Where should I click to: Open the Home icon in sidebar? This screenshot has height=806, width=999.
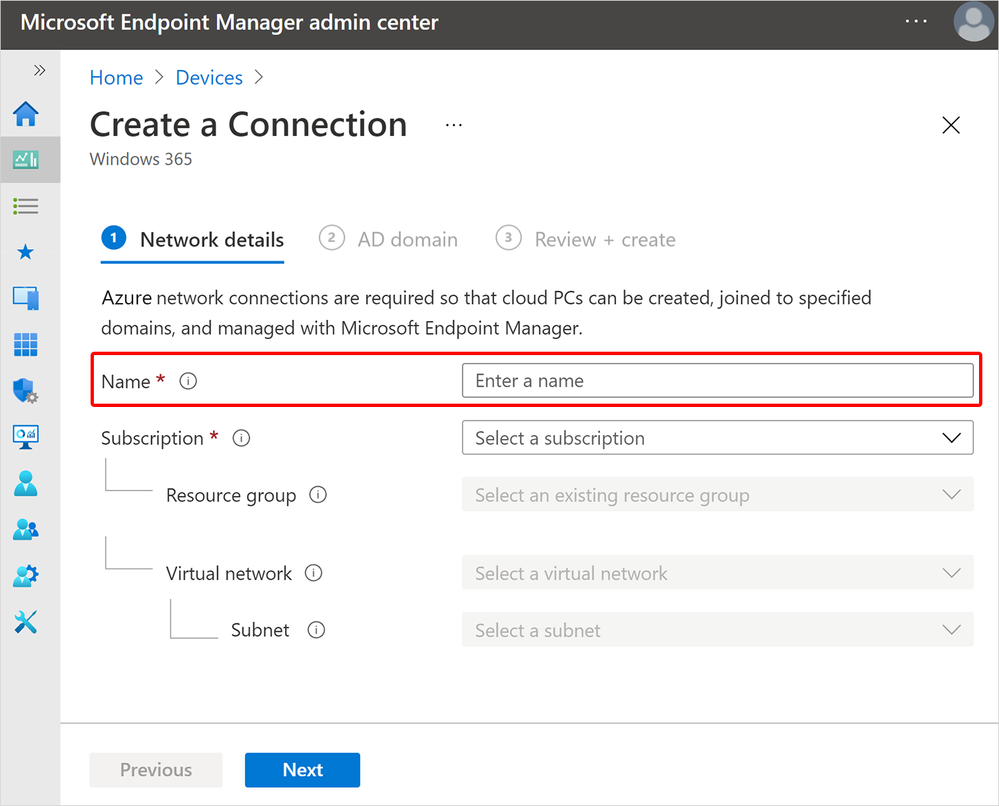[25, 114]
